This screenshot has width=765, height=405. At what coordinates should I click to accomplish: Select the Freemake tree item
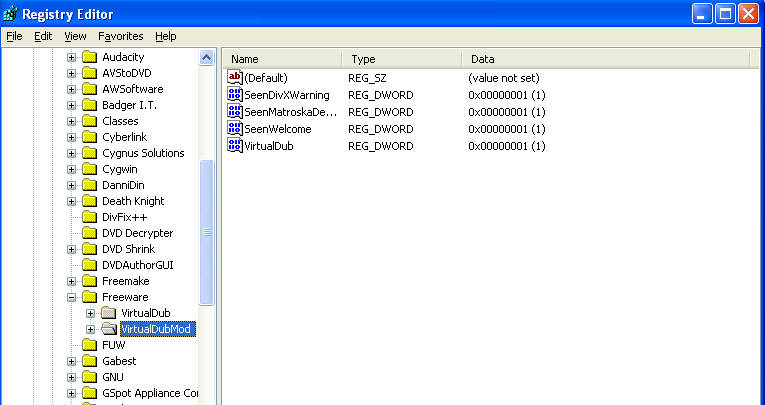point(125,281)
